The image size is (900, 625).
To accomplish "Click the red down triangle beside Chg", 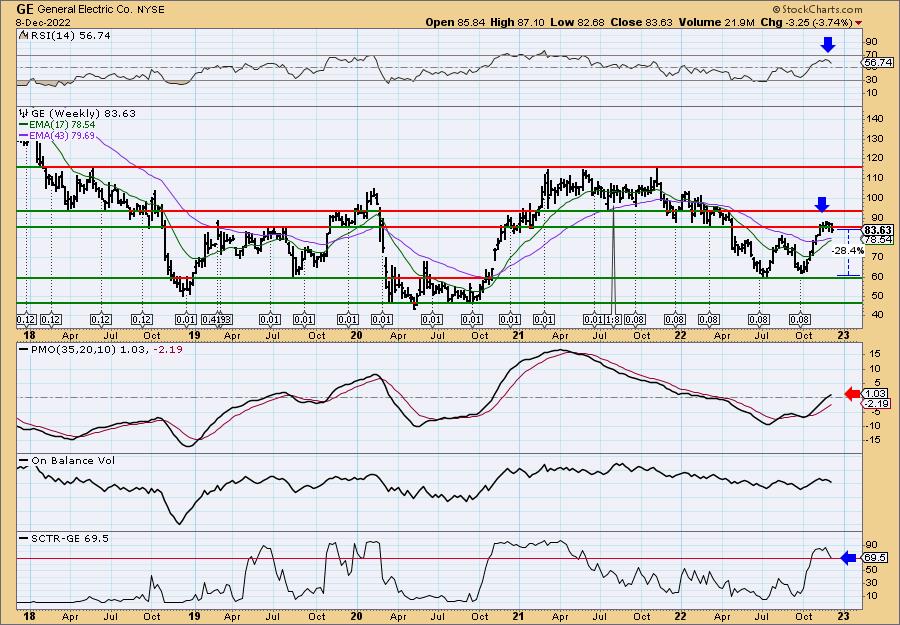I will (859, 23).
